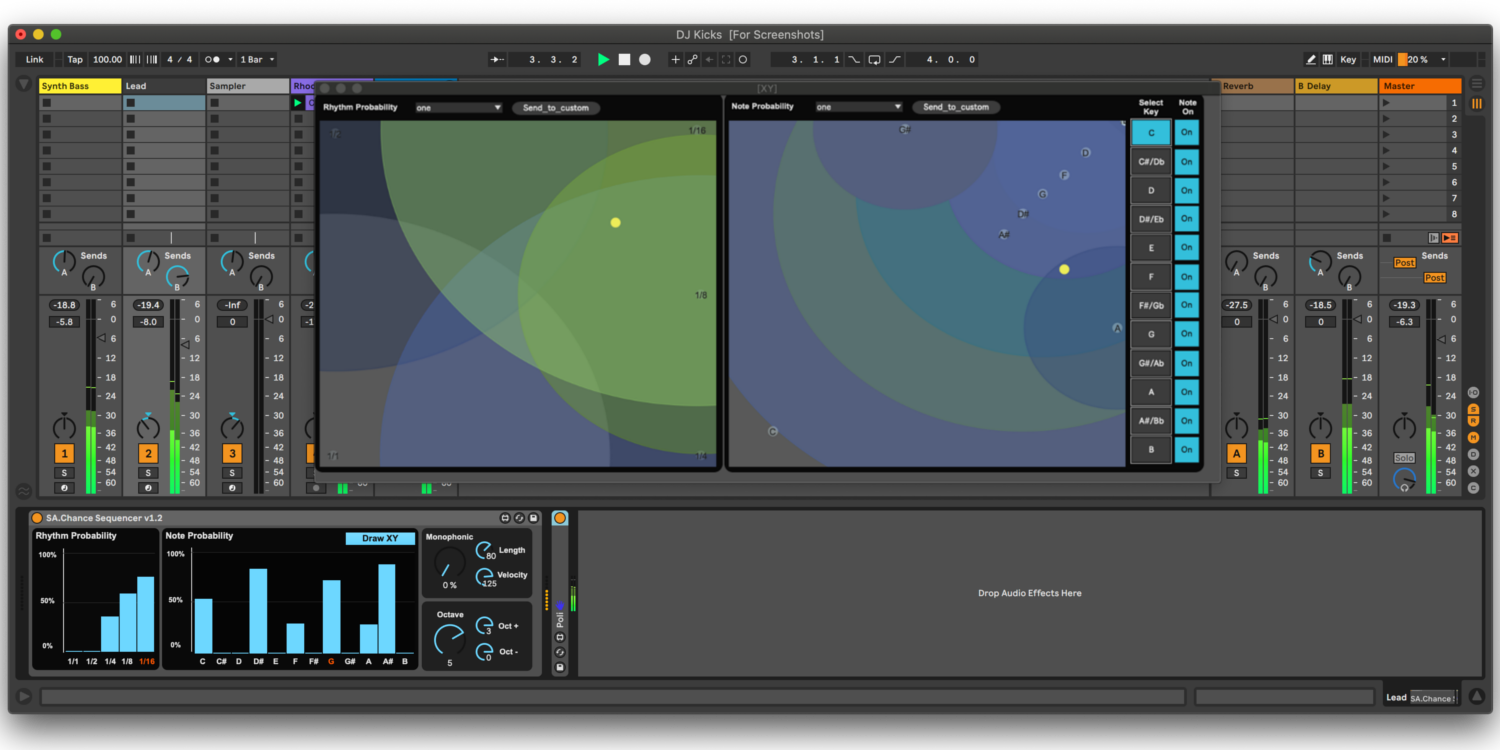Select the Synth Bass track header
1500x750 pixels.
(80, 86)
